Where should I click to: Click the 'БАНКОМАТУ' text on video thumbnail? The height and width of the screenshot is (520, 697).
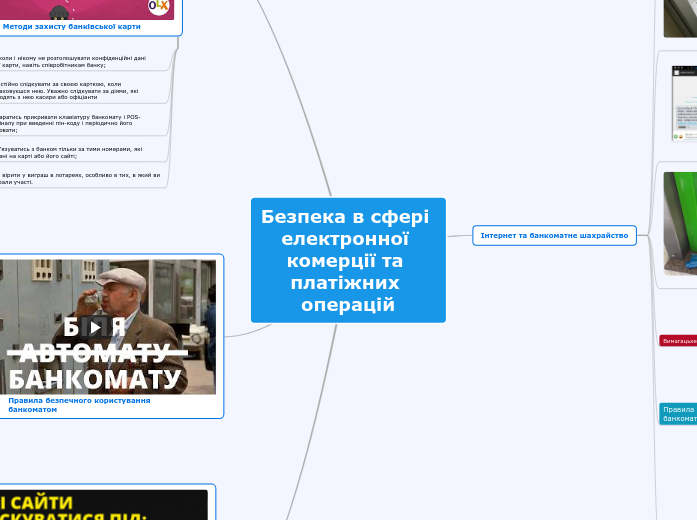95,379
